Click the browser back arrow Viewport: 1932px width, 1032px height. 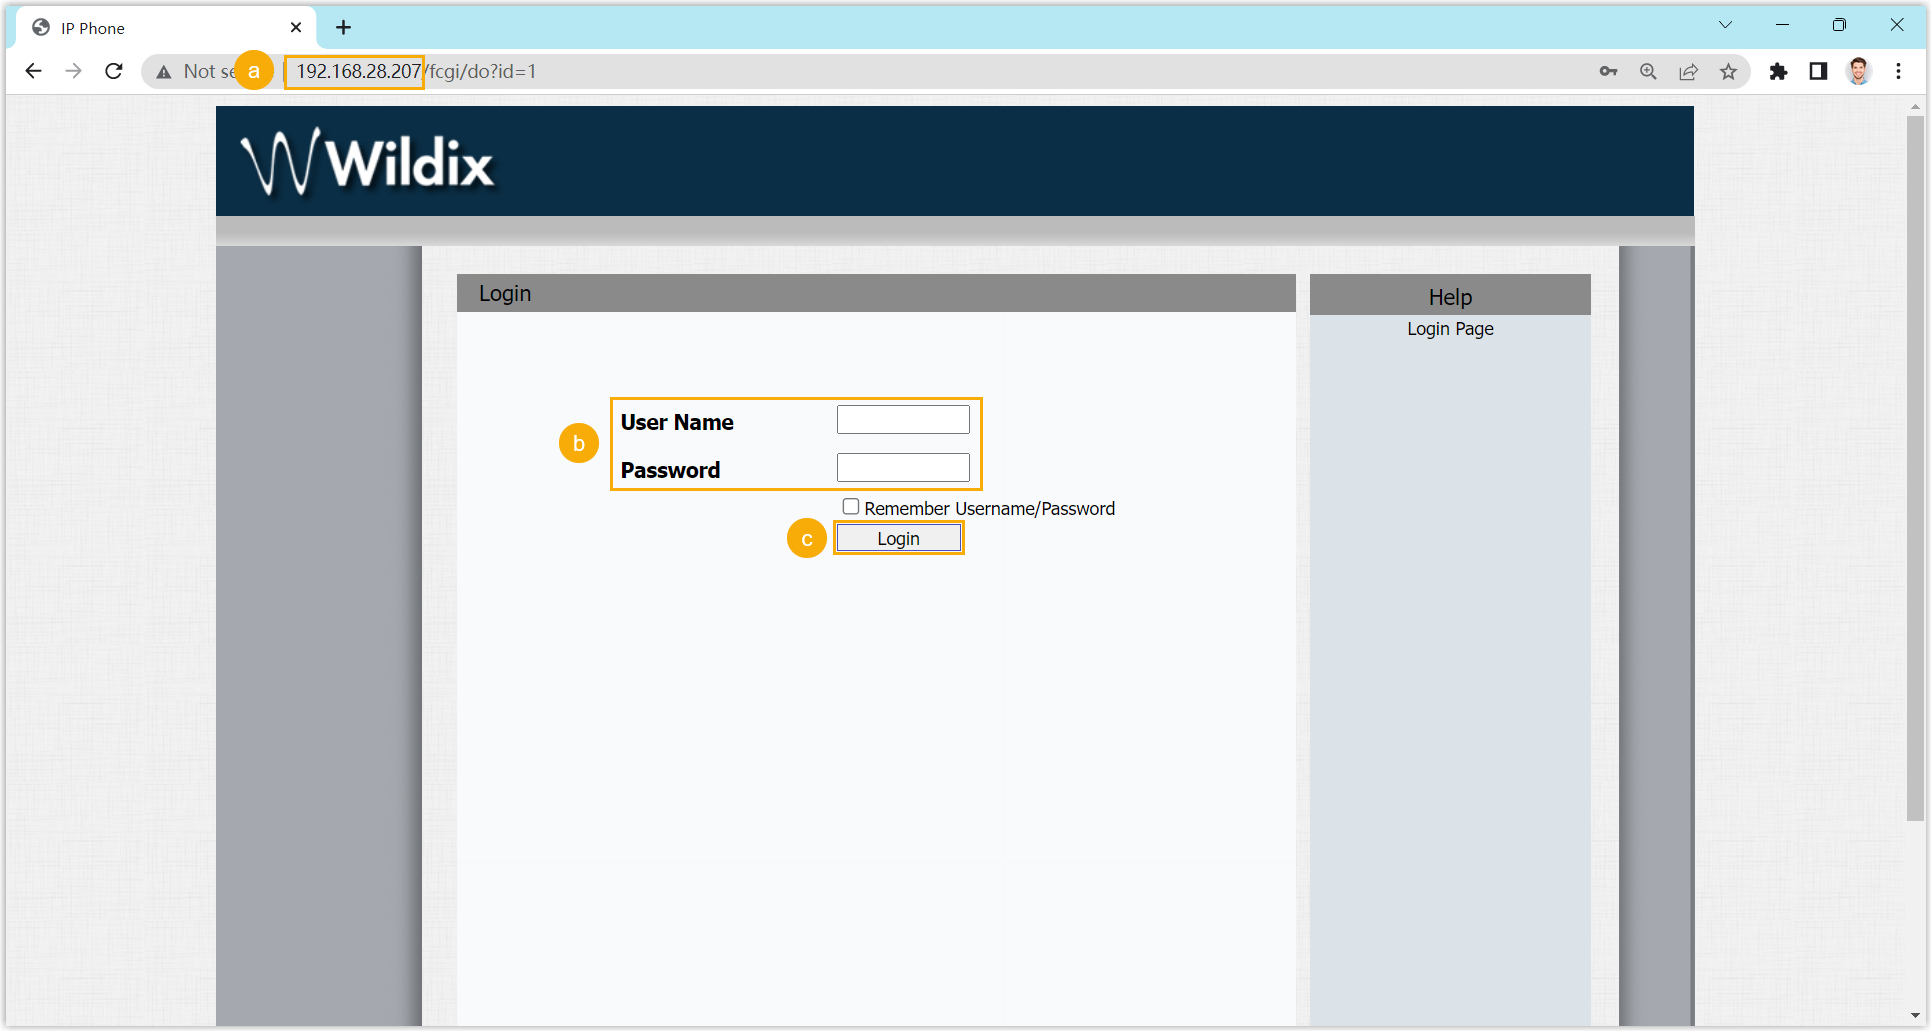click(x=33, y=71)
